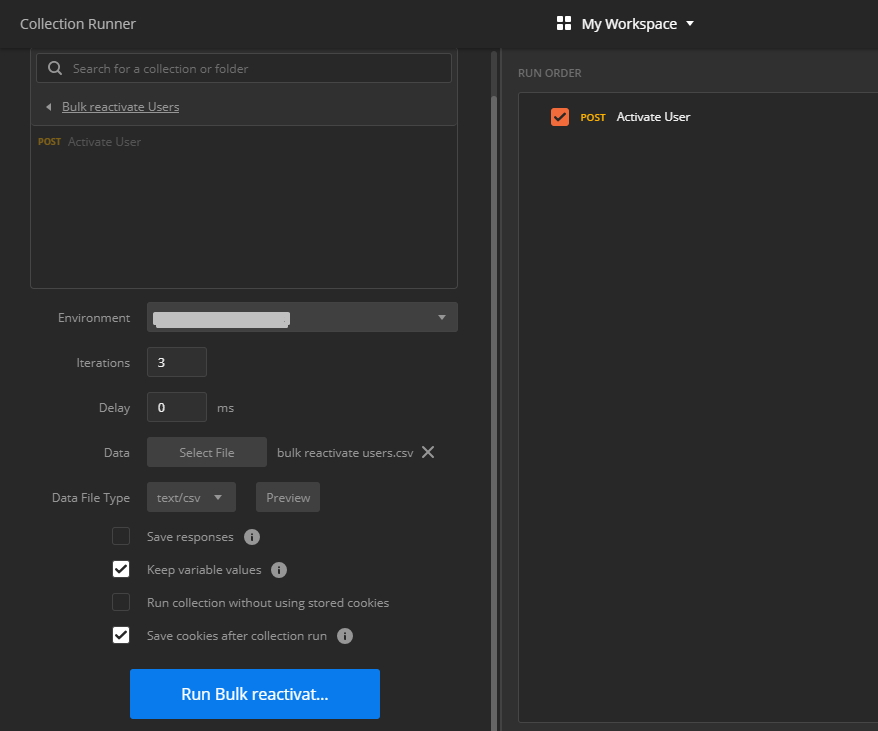Click info icon next to Keep variable values
The width and height of the screenshot is (878, 731).
coord(279,570)
